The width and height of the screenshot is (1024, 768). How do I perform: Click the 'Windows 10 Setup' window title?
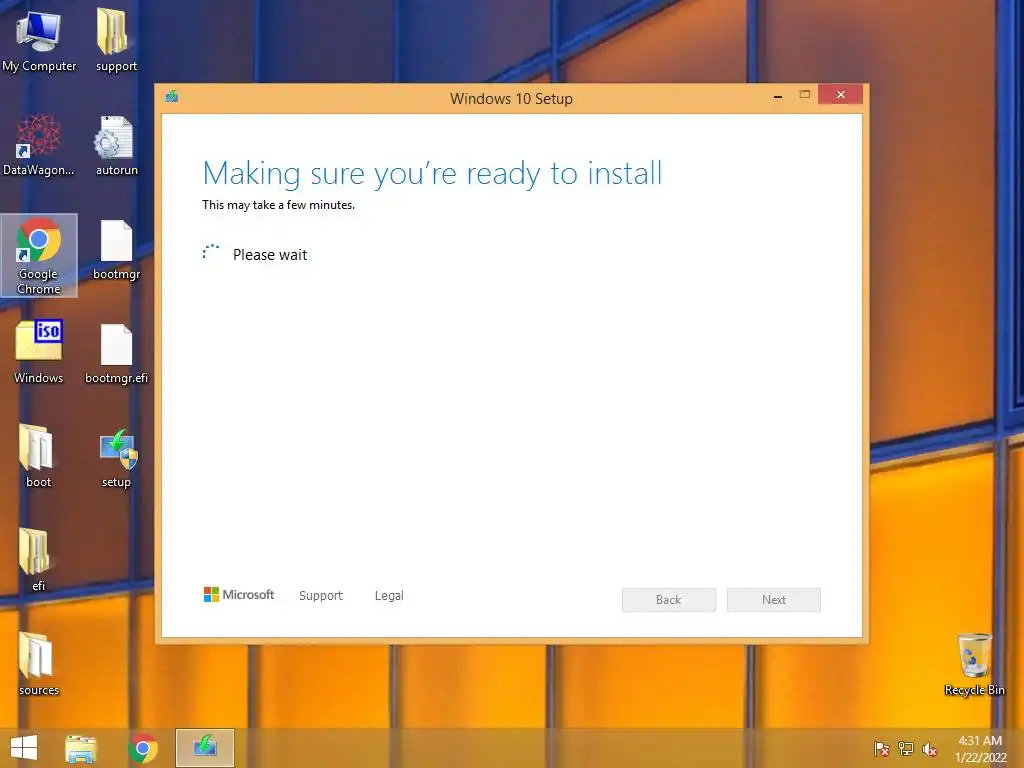[x=511, y=99]
